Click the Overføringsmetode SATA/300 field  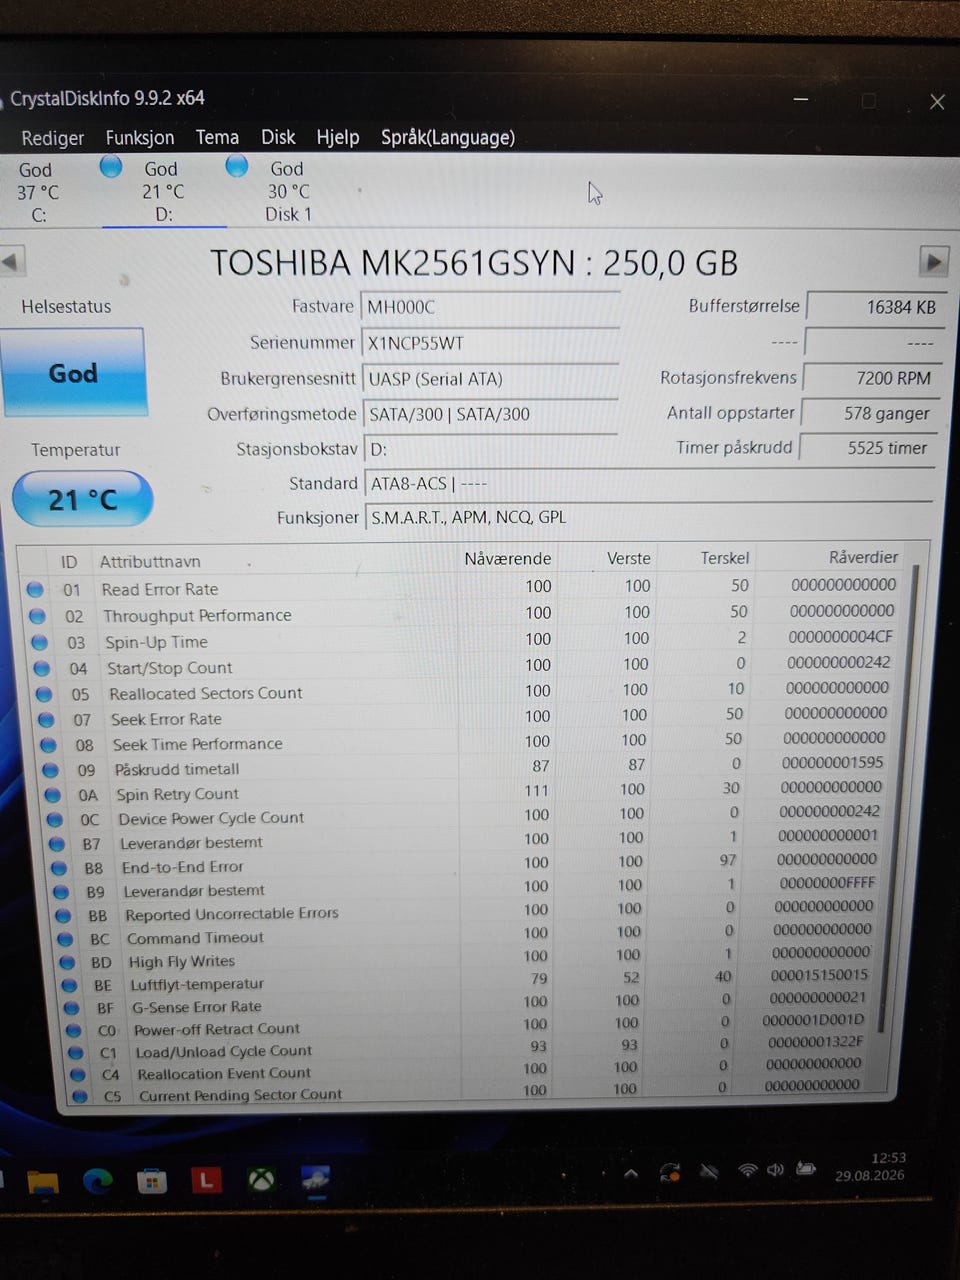(x=490, y=414)
